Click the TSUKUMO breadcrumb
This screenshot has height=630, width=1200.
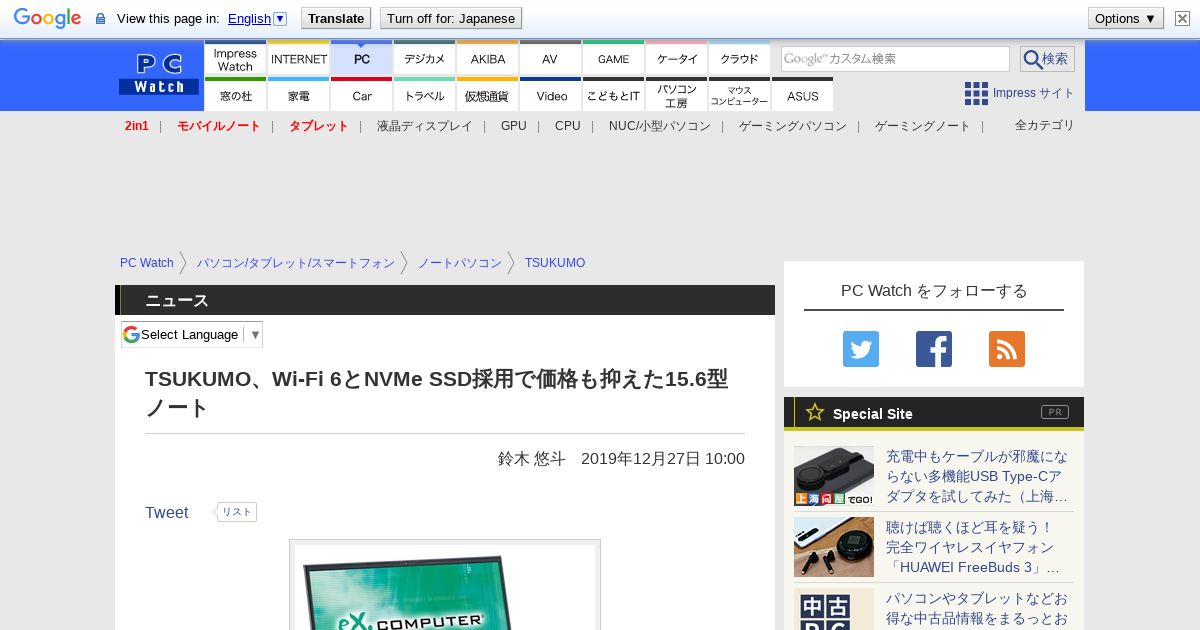(555, 263)
